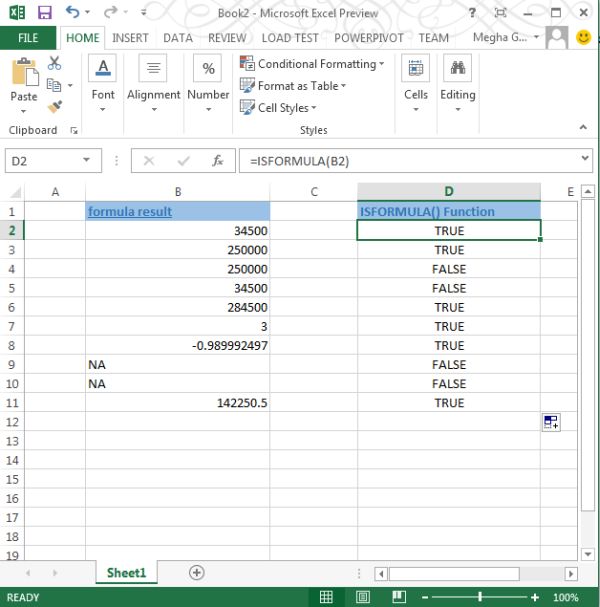Open the Excel application icon menu
Screen dimensions: 600x607
(x=17, y=12)
